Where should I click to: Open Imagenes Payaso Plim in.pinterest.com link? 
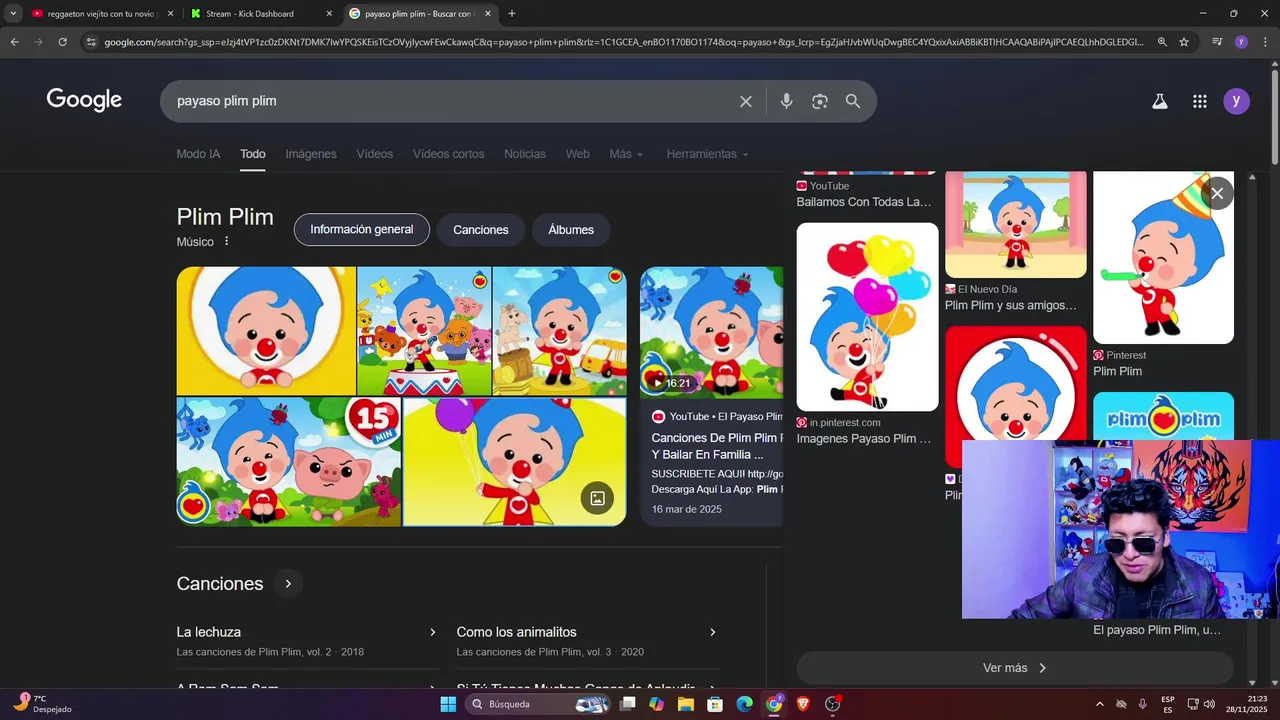tap(864, 438)
